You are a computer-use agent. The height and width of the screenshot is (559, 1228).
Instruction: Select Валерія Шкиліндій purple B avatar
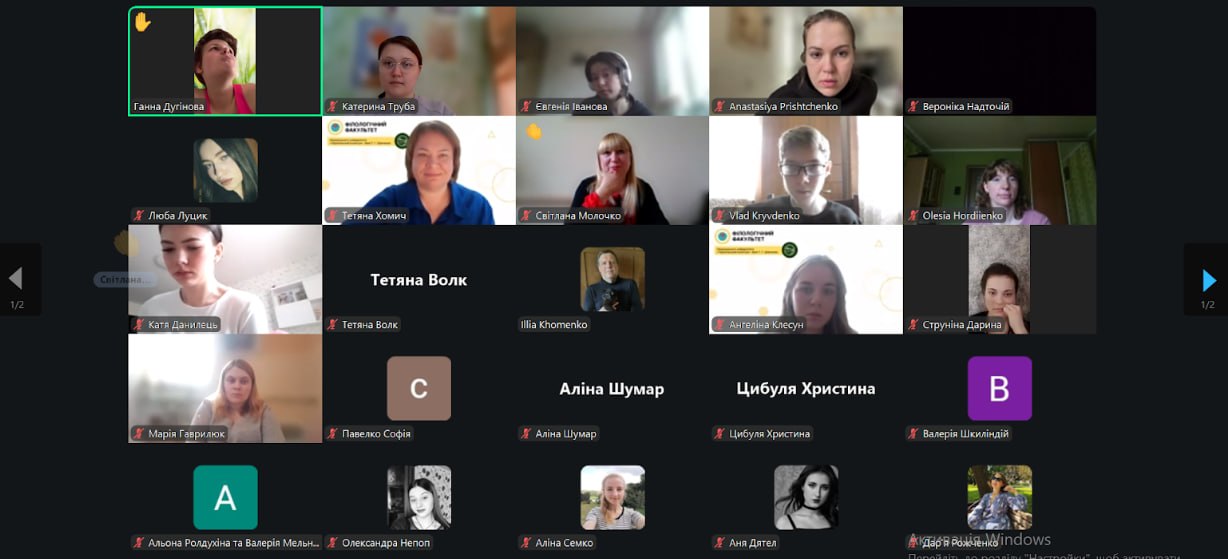coord(1000,388)
